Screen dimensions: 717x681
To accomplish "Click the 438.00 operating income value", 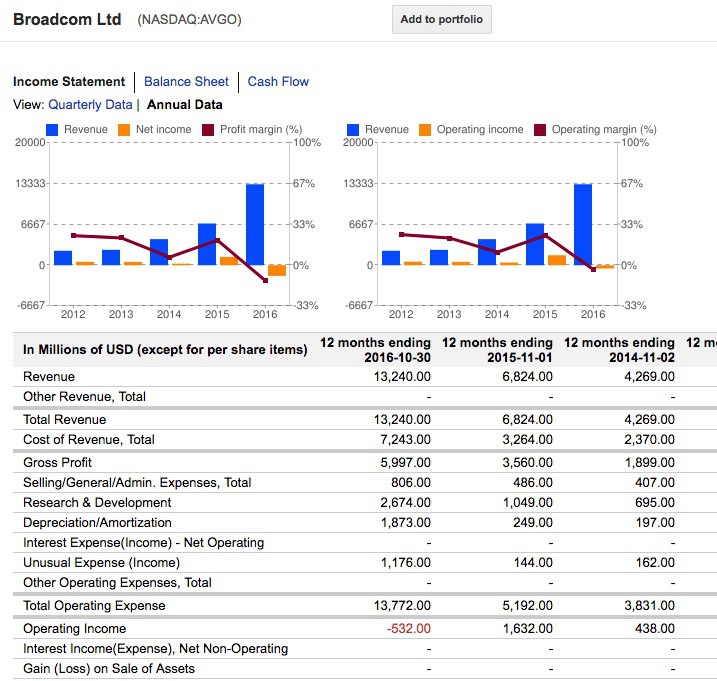I will [x=655, y=628].
